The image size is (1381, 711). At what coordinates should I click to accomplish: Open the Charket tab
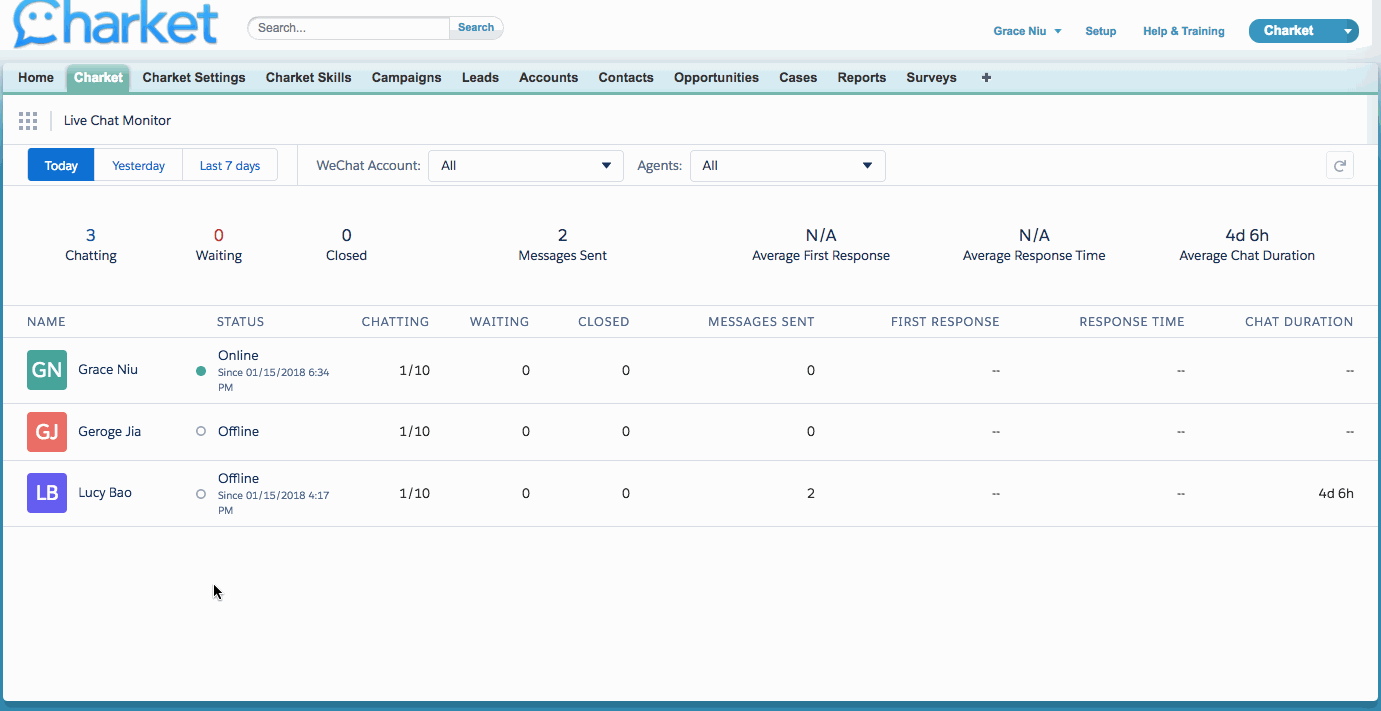99,77
